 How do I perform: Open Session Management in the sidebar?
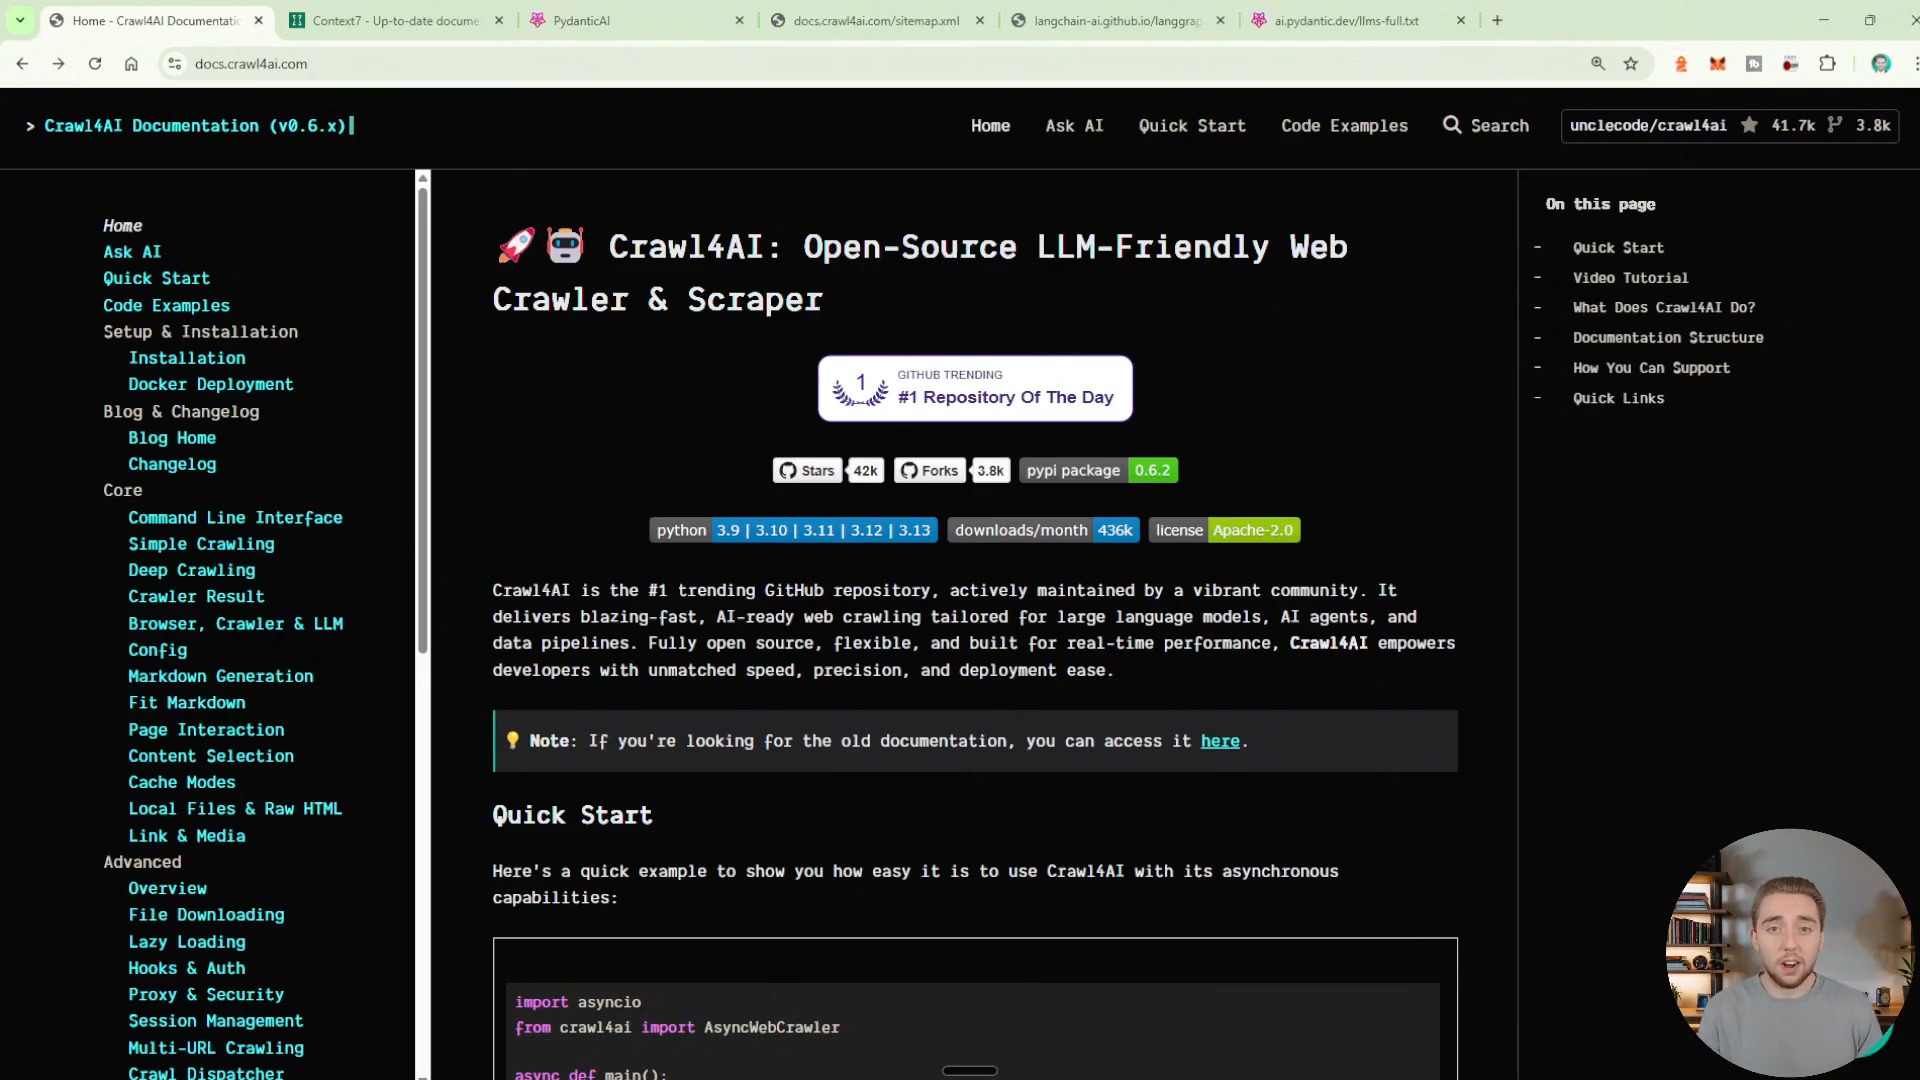(216, 1021)
